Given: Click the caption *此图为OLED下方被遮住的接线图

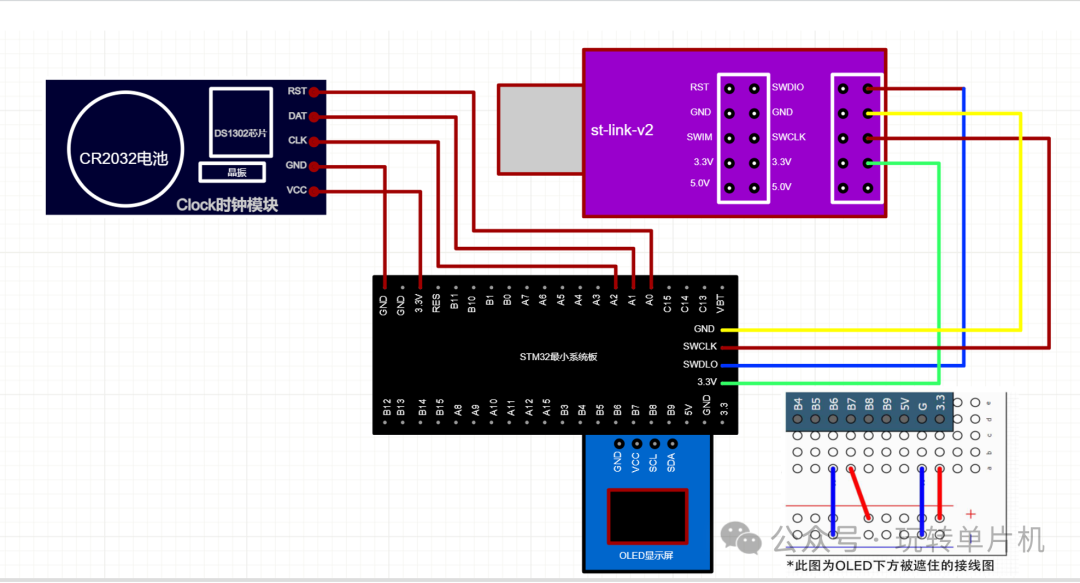Looking at the screenshot, I should [x=891, y=566].
